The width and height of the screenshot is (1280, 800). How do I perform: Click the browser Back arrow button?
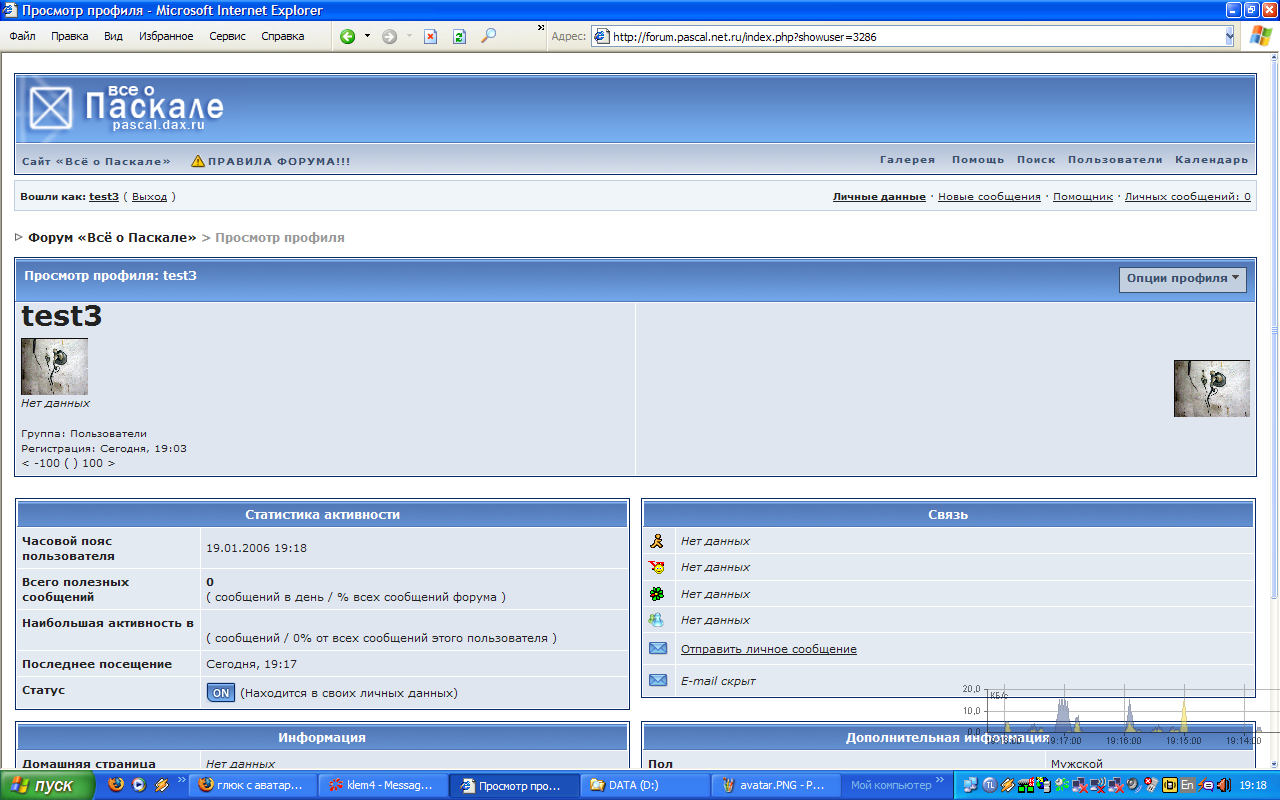pyautogui.click(x=348, y=36)
